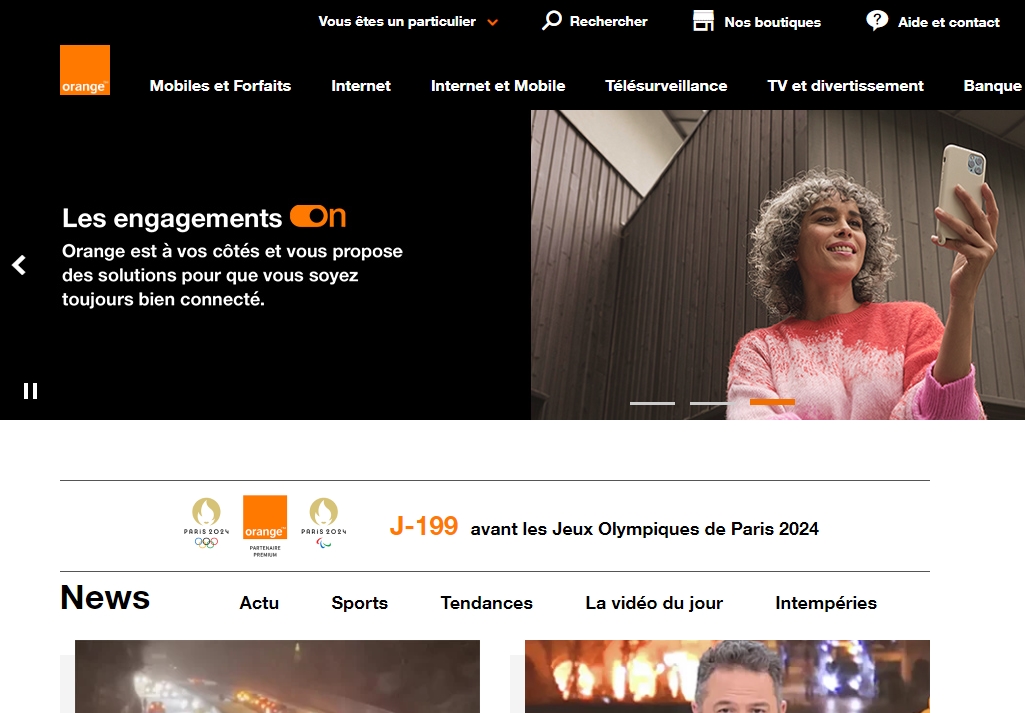Open the man with fire news thumbnail
This screenshot has height=713, width=1025.
click(727, 676)
